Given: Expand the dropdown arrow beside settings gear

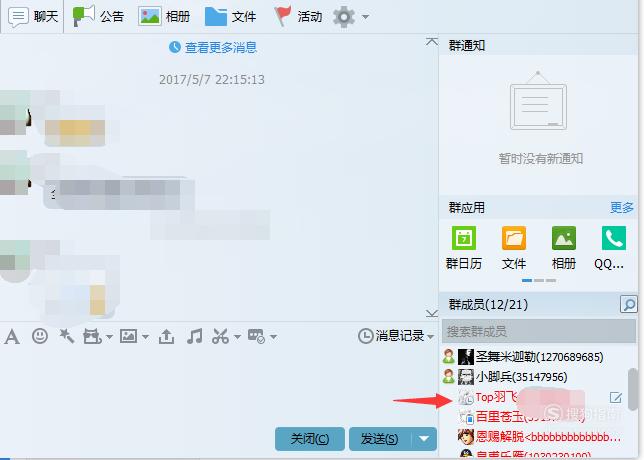Looking at the screenshot, I should pyautogui.click(x=365, y=17).
